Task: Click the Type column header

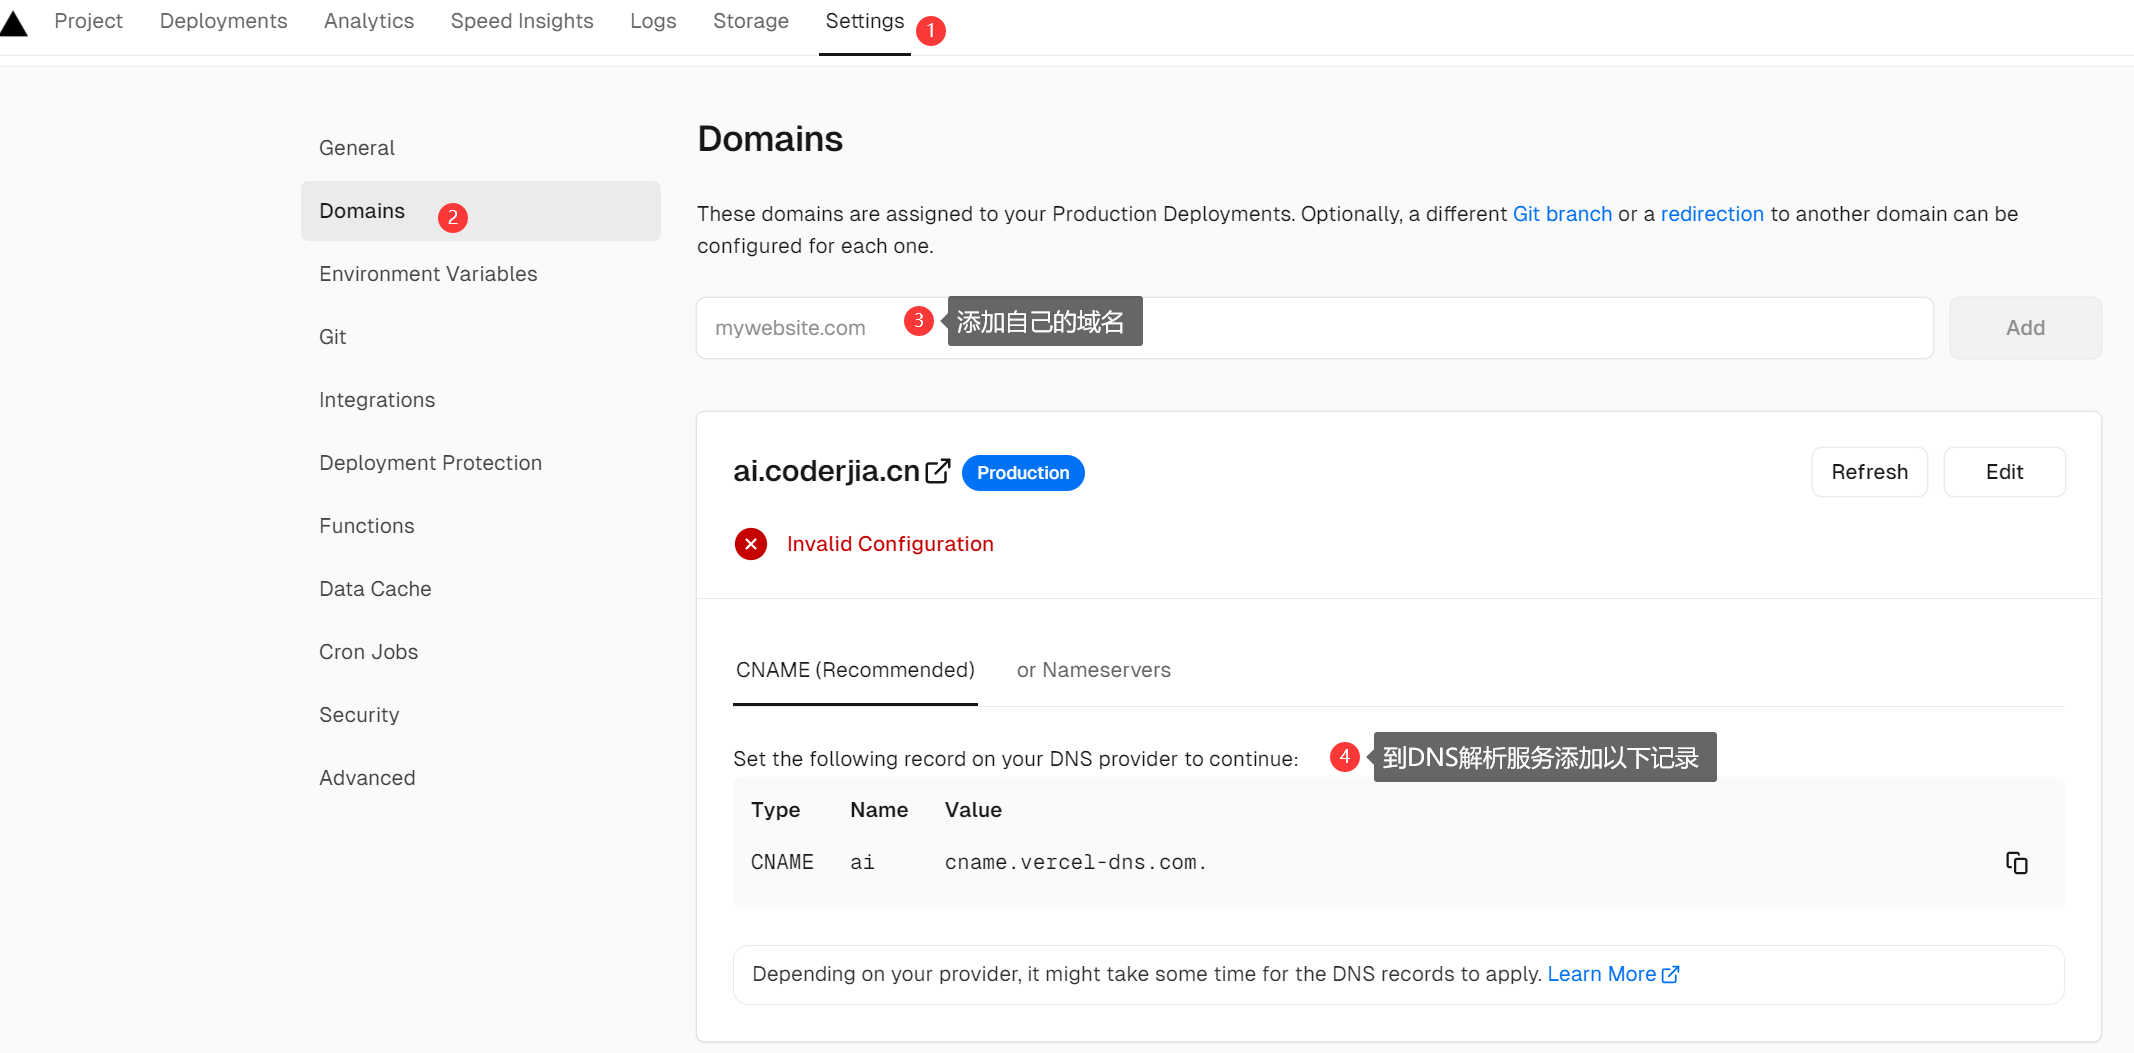Action: pyautogui.click(x=775, y=810)
